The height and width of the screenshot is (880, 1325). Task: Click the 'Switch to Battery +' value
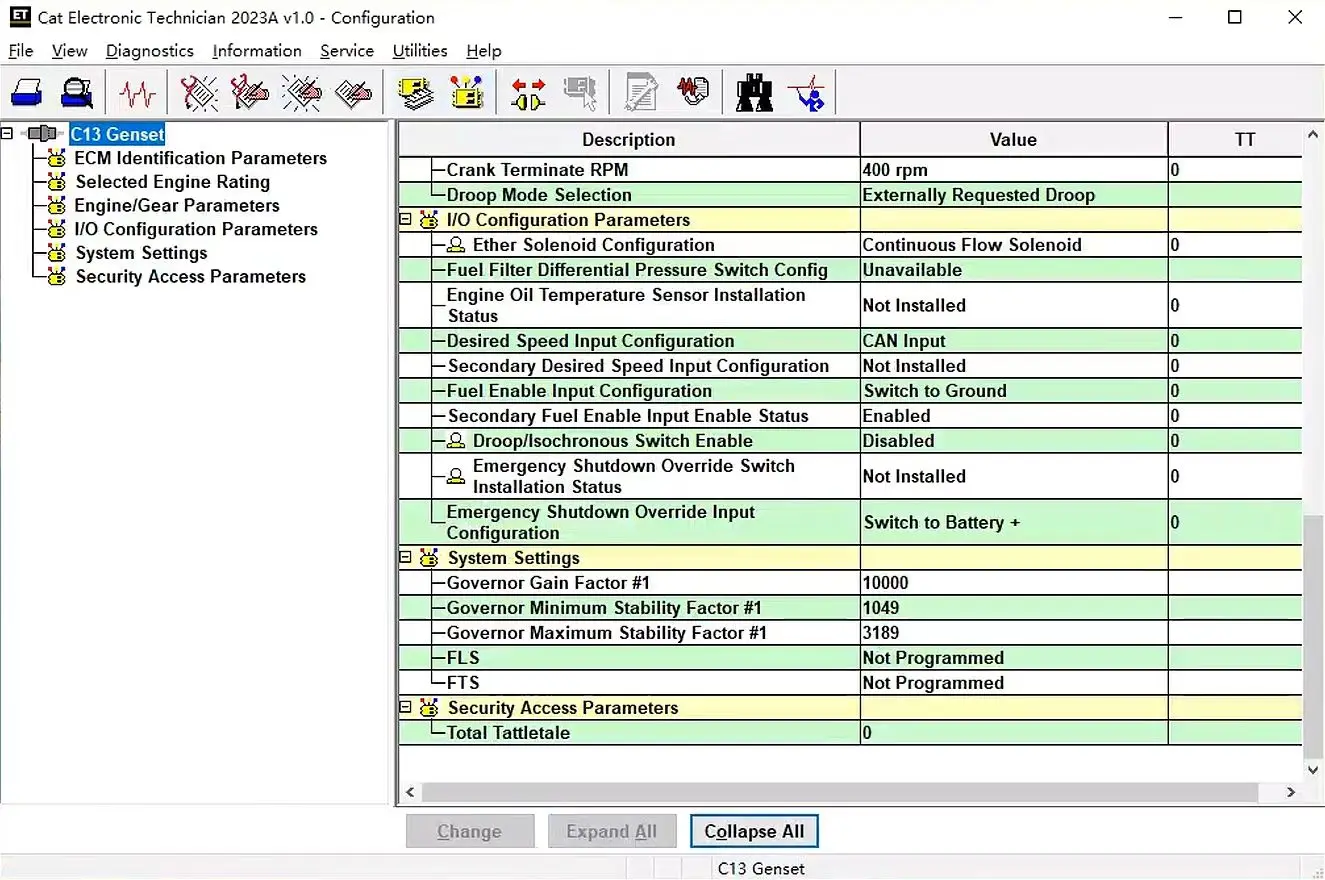click(942, 522)
